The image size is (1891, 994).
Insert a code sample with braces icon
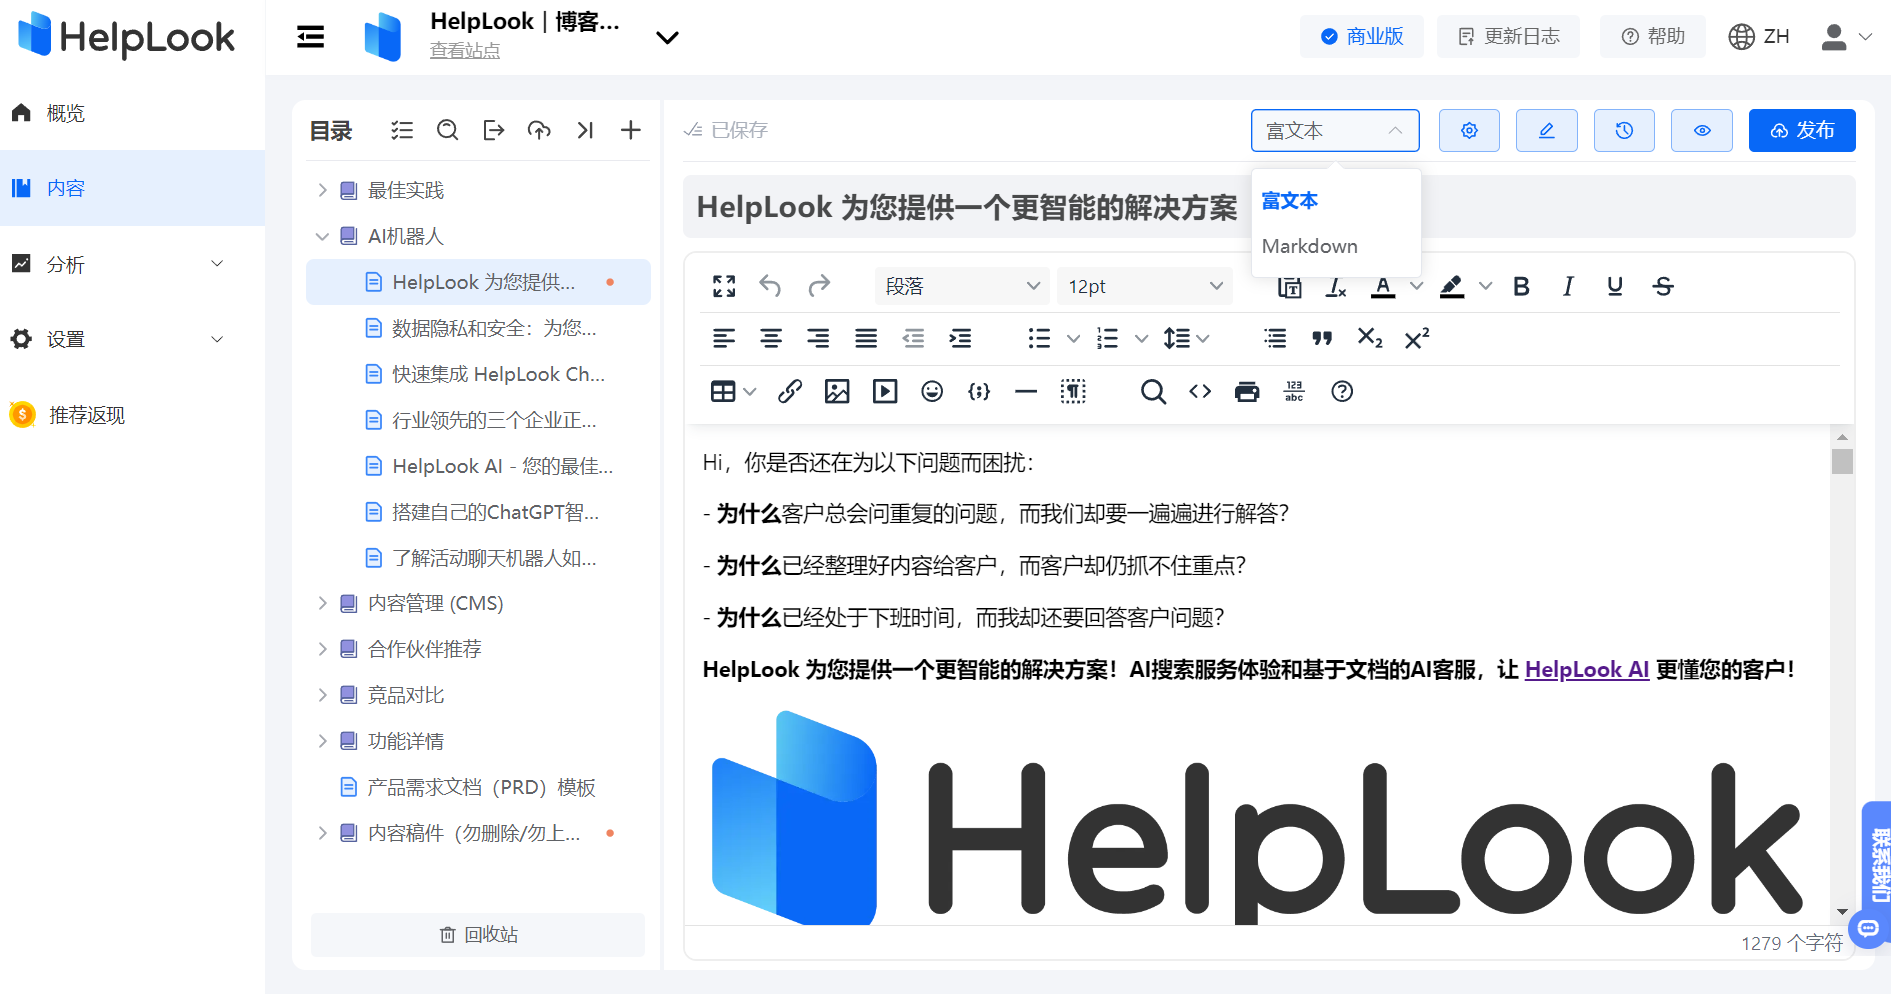point(979,391)
